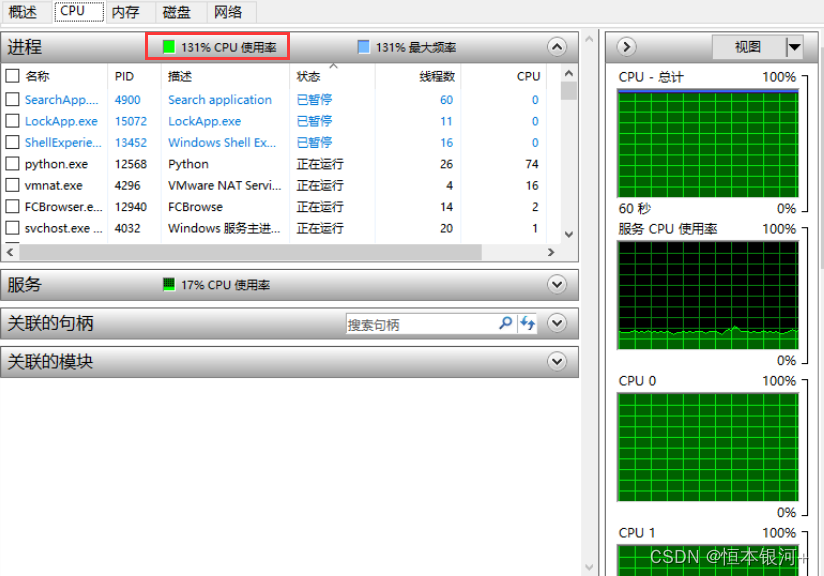Expand the 关联的模块 section
The image size is (824, 576).
(557, 361)
